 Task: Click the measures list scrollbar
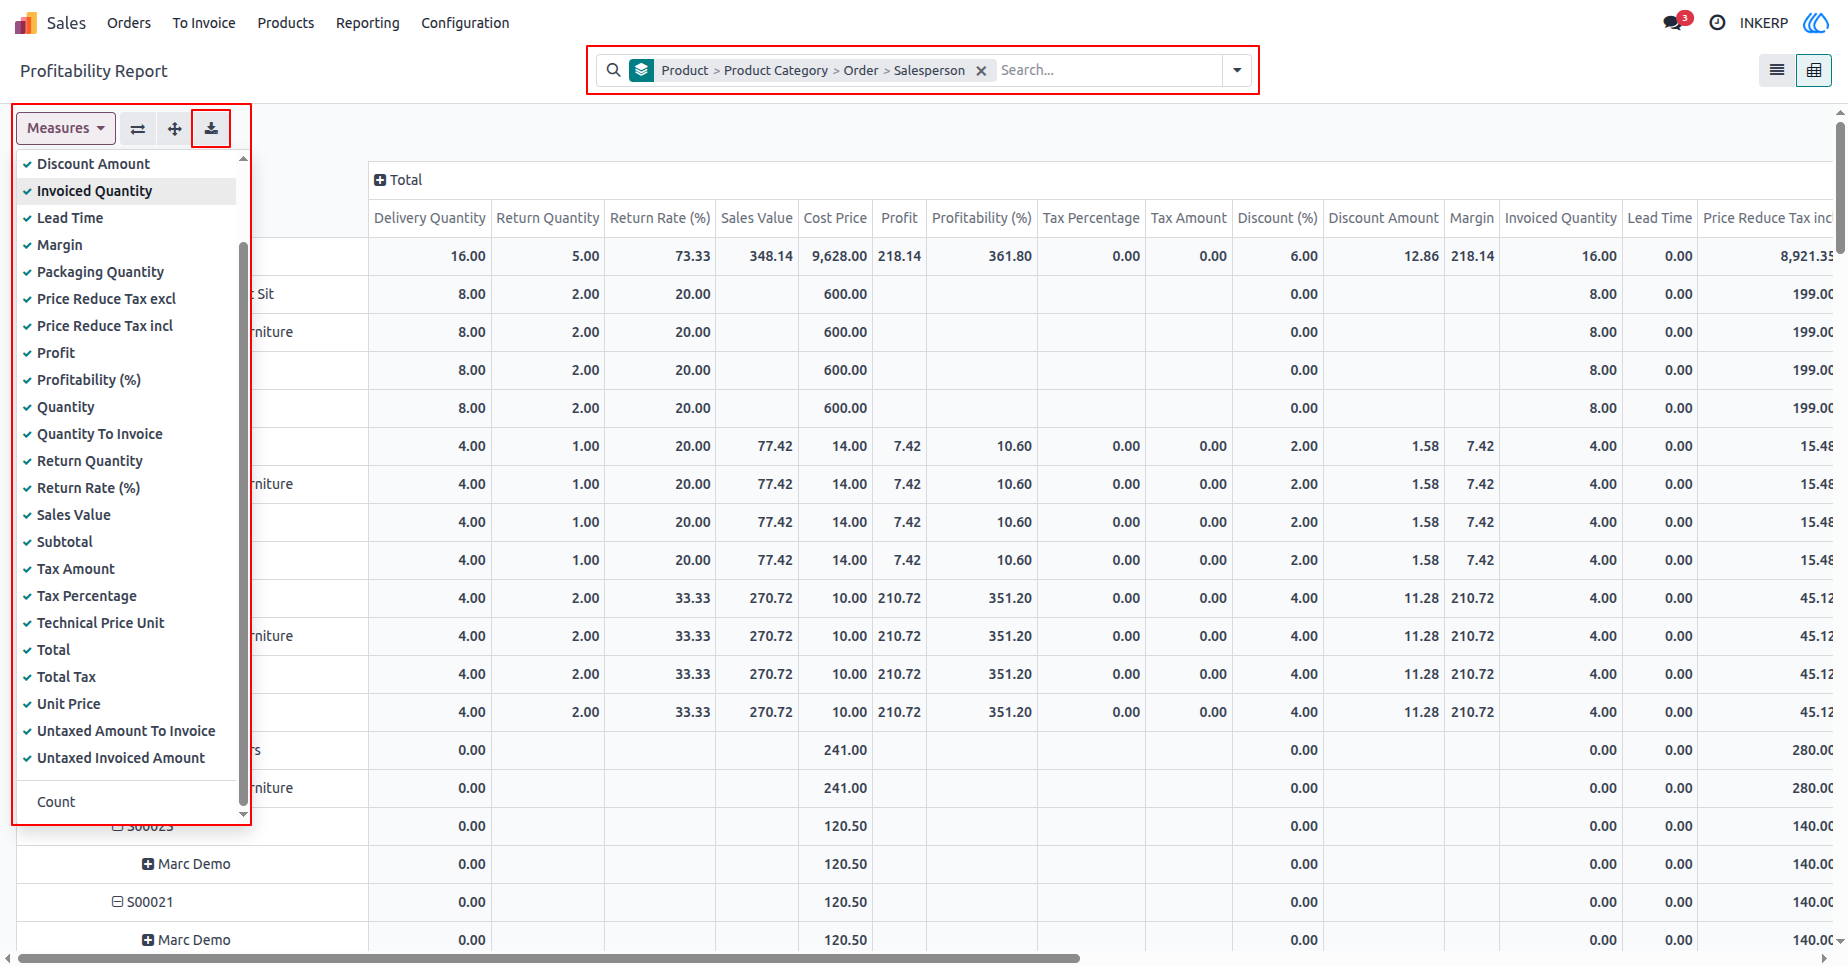[x=243, y=523]
